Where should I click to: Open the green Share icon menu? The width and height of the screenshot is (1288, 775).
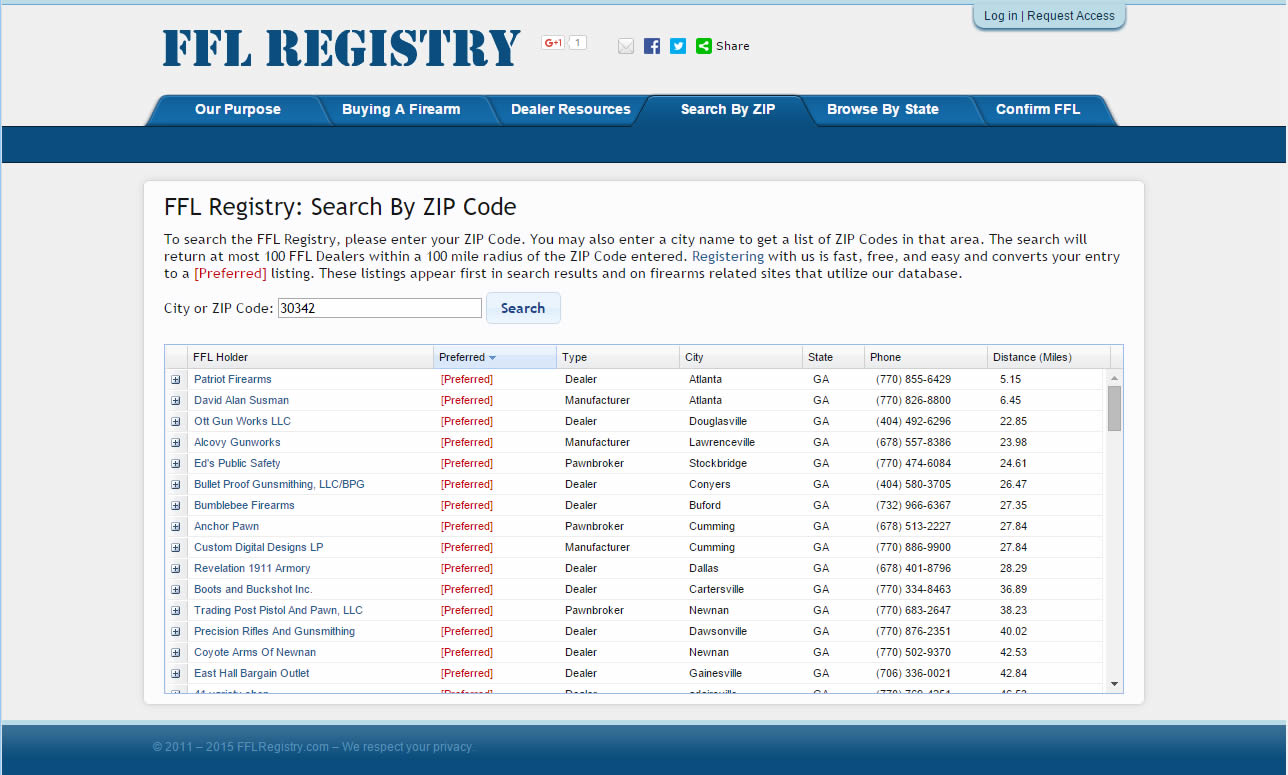pos(704,46)
